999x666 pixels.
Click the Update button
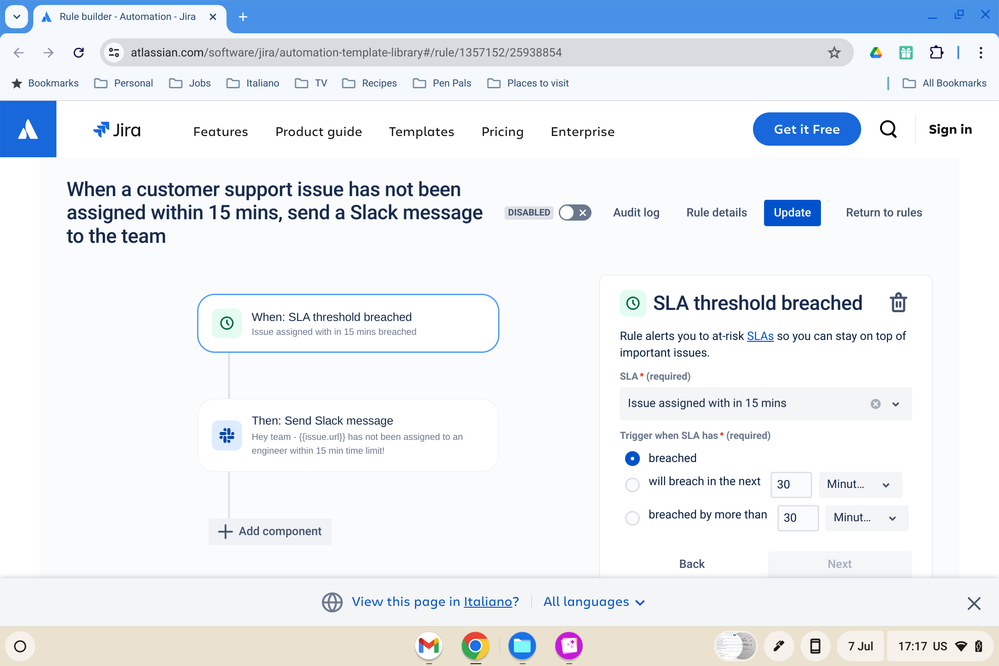(792, 213)
